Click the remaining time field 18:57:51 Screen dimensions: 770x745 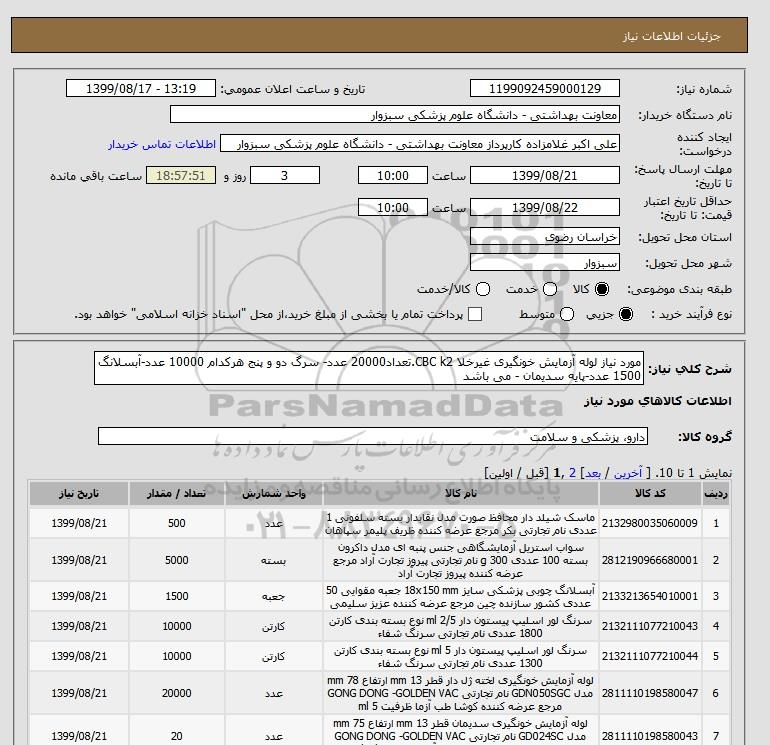click(181, 175)
